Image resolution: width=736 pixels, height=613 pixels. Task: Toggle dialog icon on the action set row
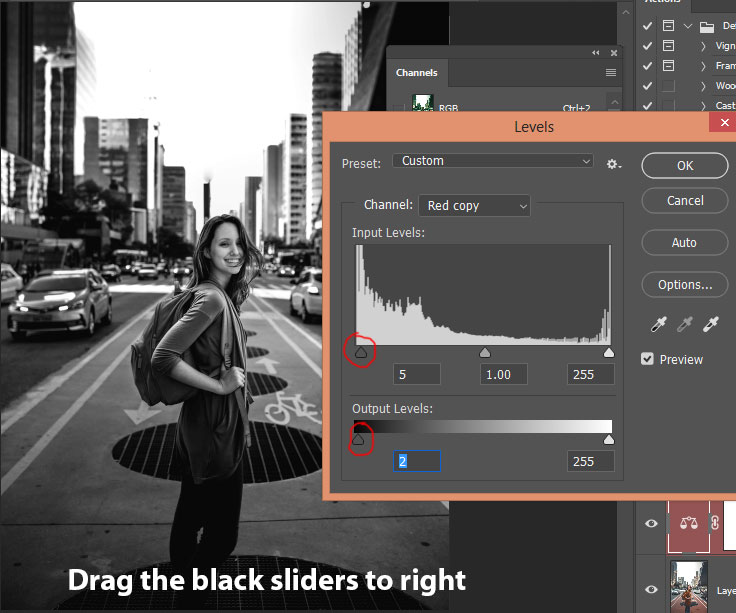[668, 25]
